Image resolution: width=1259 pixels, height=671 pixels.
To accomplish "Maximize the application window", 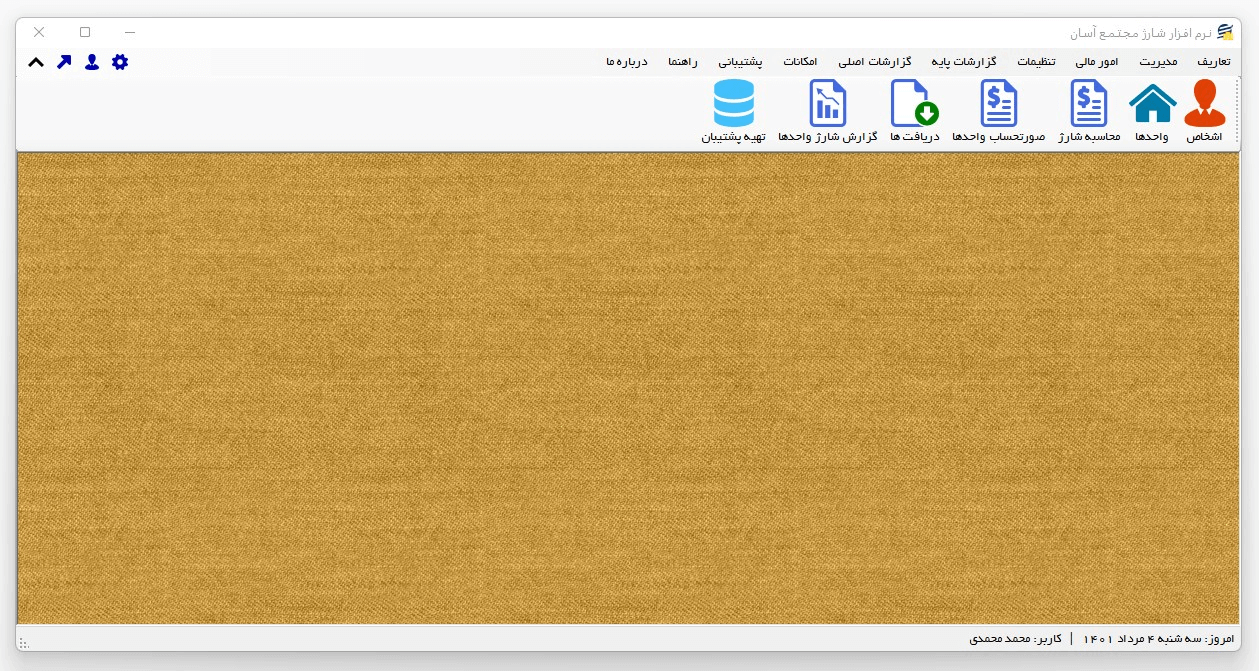I will click(85, 32).
